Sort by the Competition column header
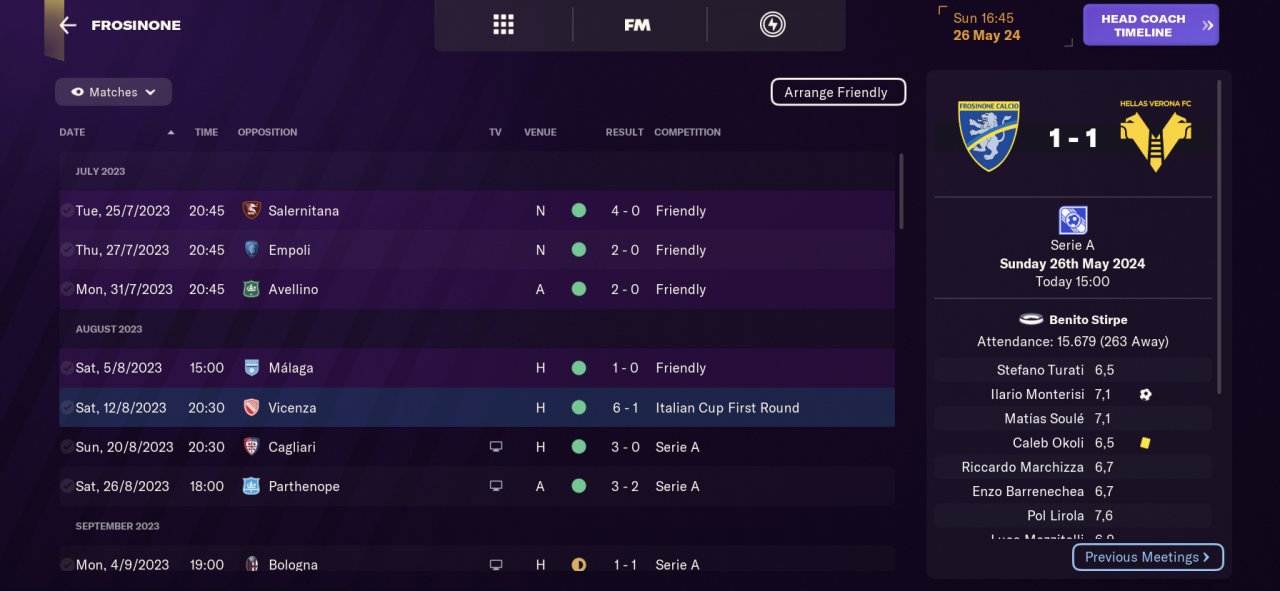This screenshot has width=1280, height=591. (x=687, y=132)
